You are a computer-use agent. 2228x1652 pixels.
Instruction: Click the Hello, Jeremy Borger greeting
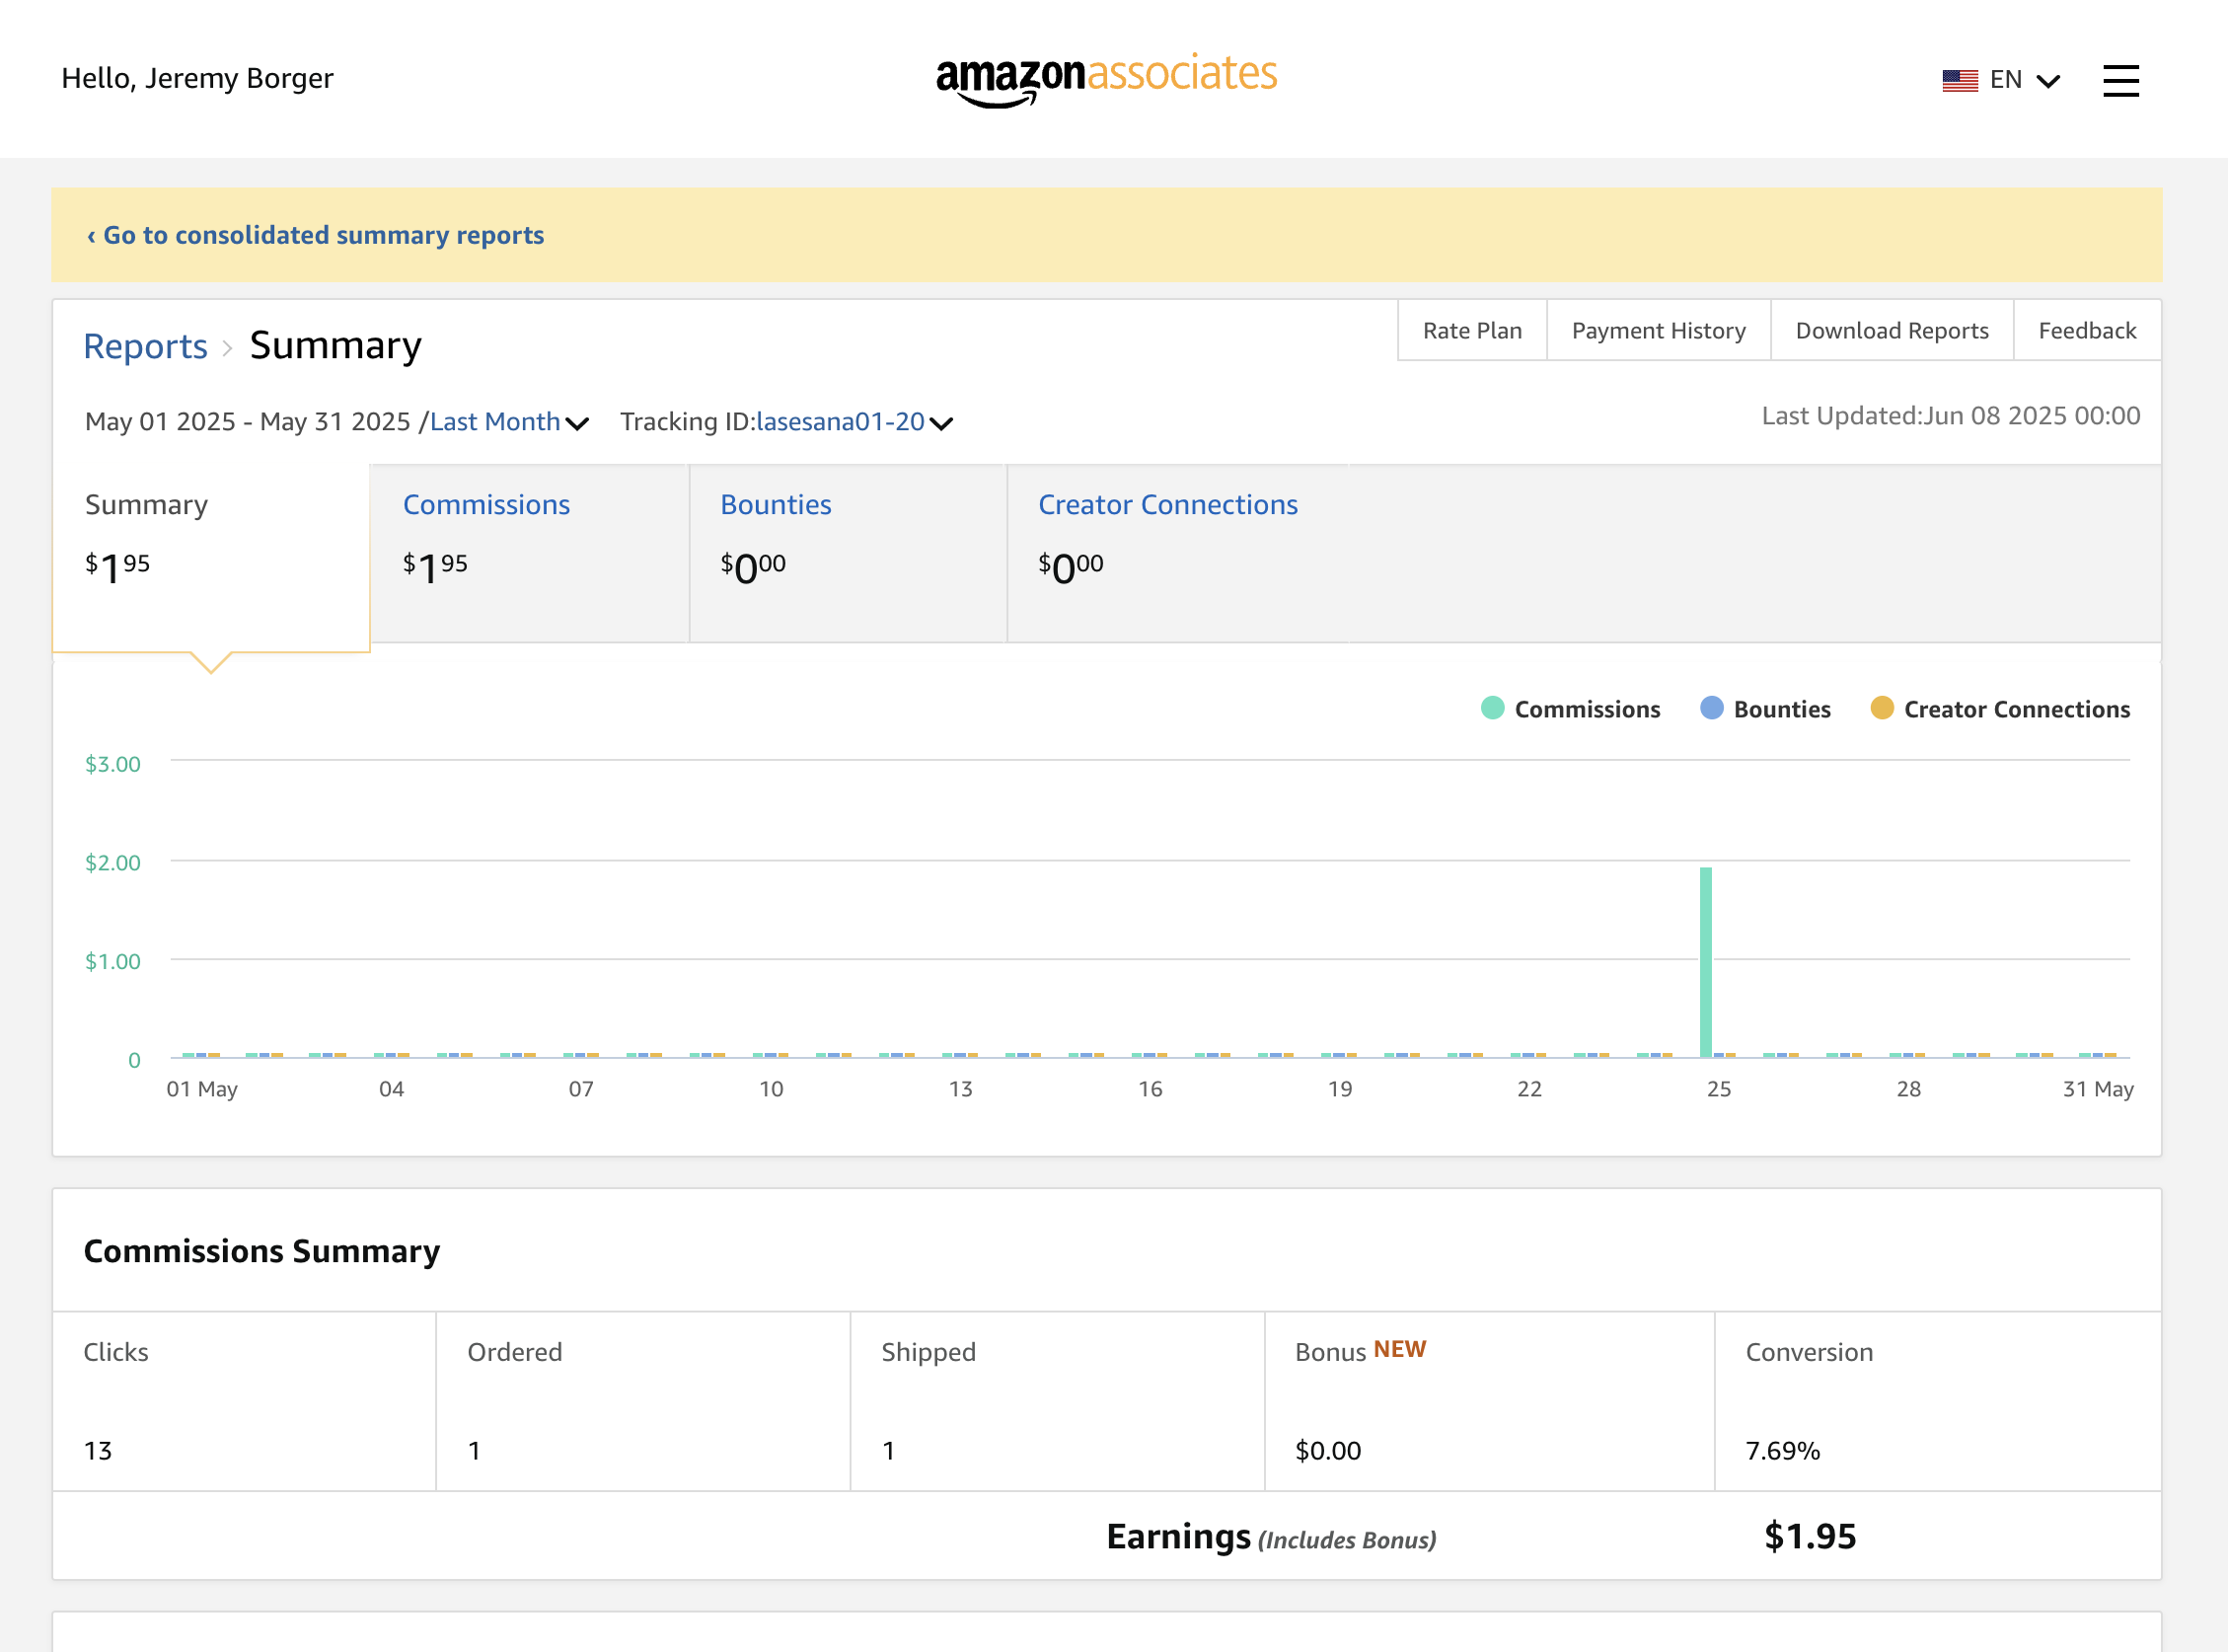[x=197, y=78]
